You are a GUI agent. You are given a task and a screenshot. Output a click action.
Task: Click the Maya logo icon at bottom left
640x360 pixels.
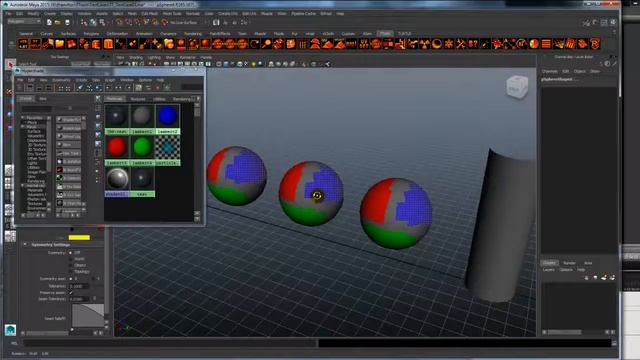[x=11, y=330]
